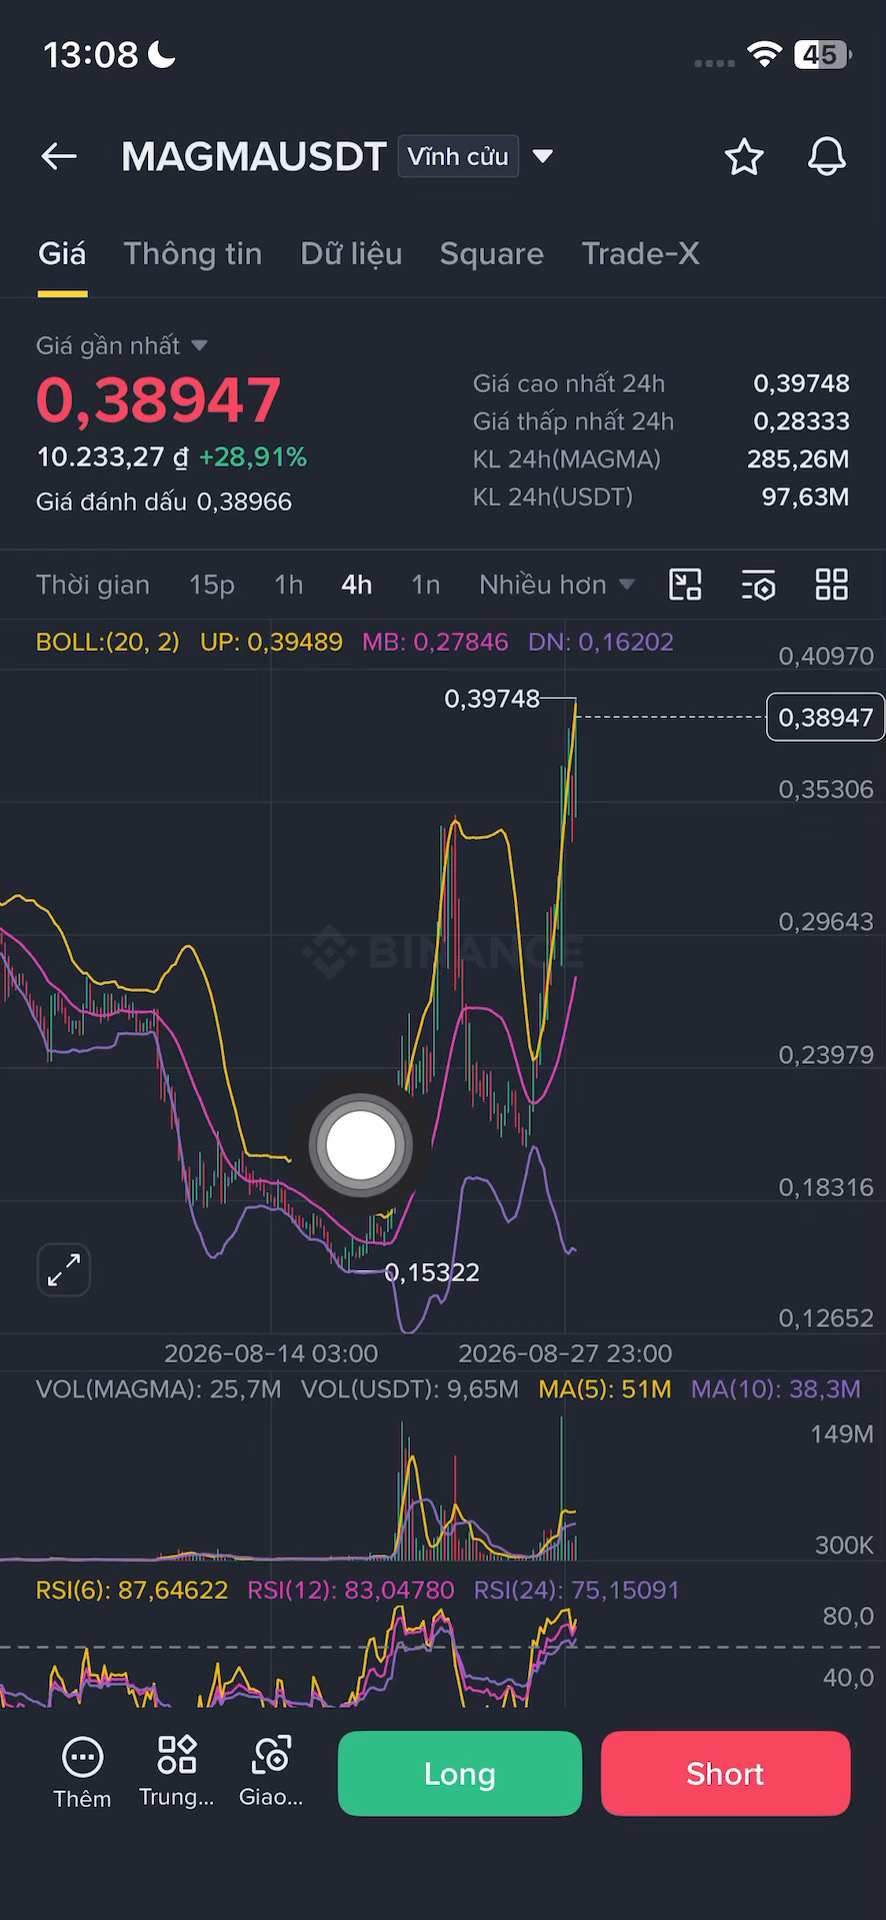The width and height of the screenshot is (886, 1920).
Task: Tap the 0,39748 high label on chart
Action: tap(491, 698)
